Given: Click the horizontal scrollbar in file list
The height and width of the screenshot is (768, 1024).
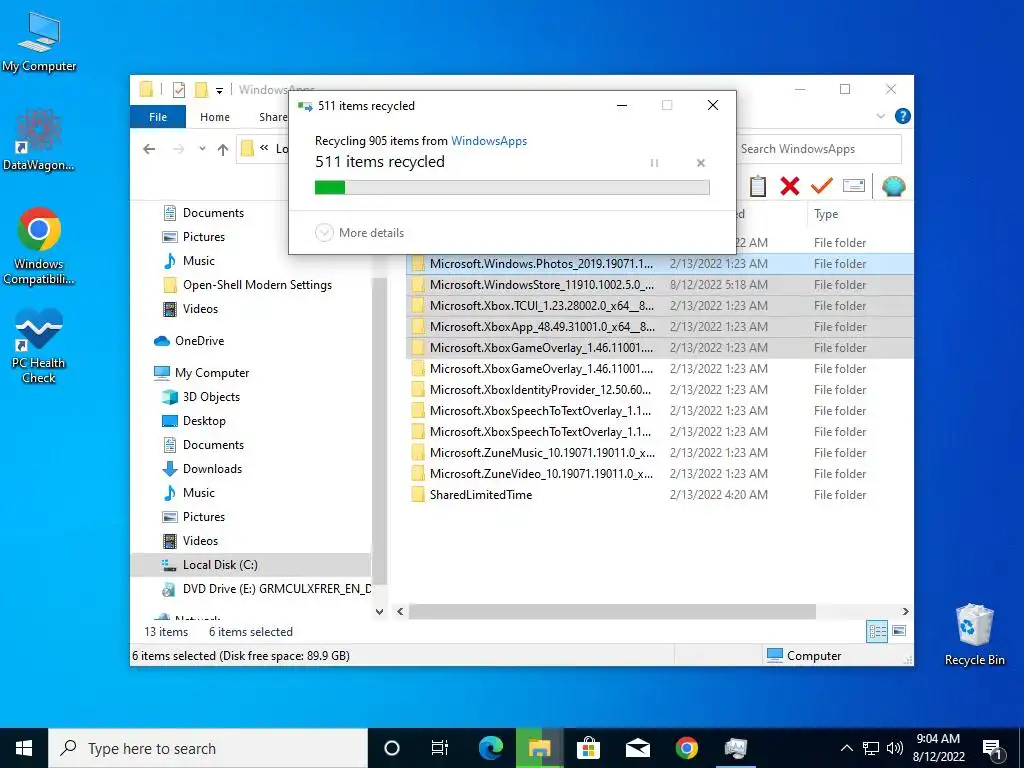Looking at the screenshot, I should pos(612,612).
